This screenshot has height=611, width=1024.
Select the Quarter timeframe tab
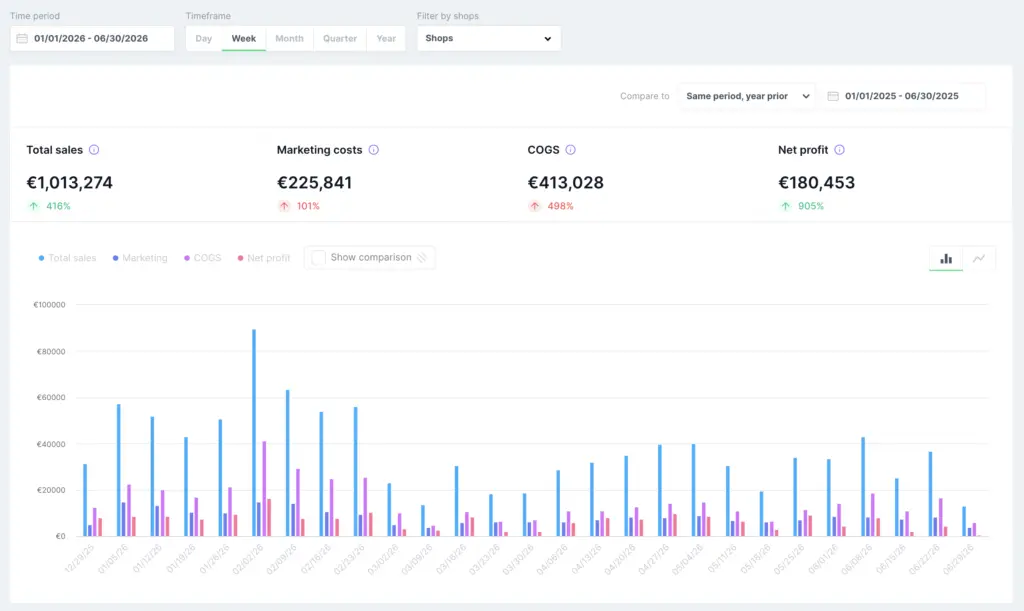(x=340, y=39)
